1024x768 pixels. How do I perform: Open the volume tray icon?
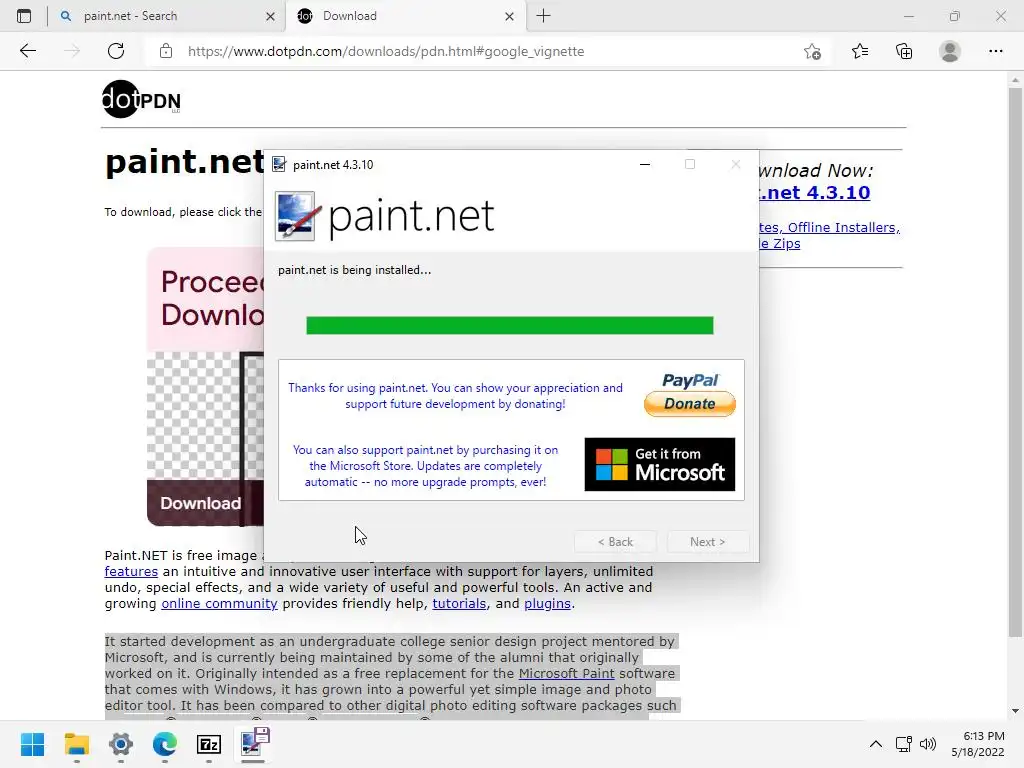(x=927, y=744)
